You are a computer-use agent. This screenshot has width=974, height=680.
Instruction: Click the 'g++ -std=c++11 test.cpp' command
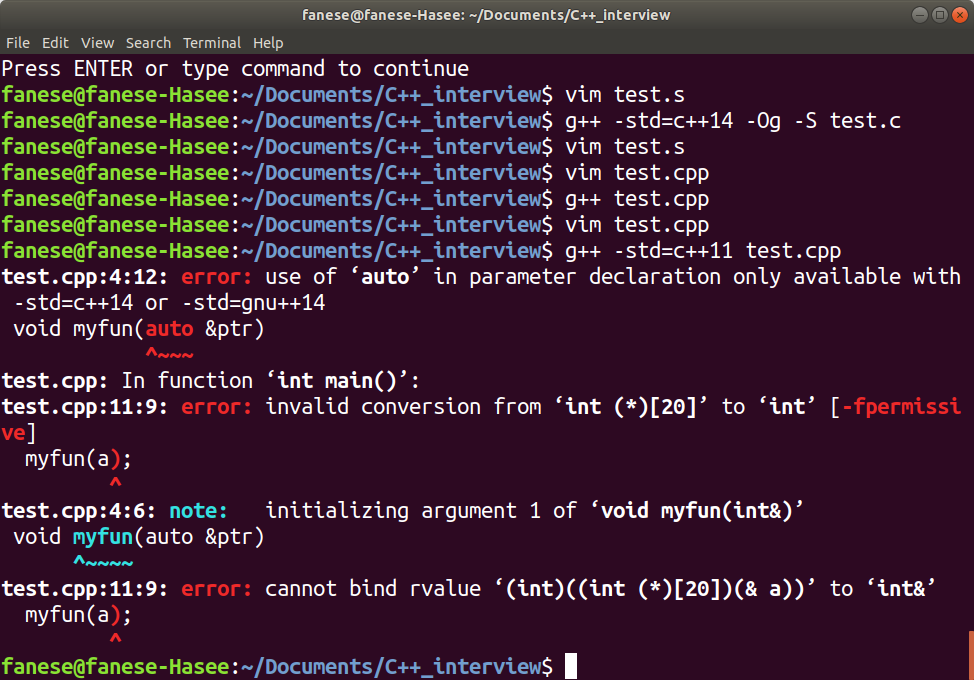(703, 251)
